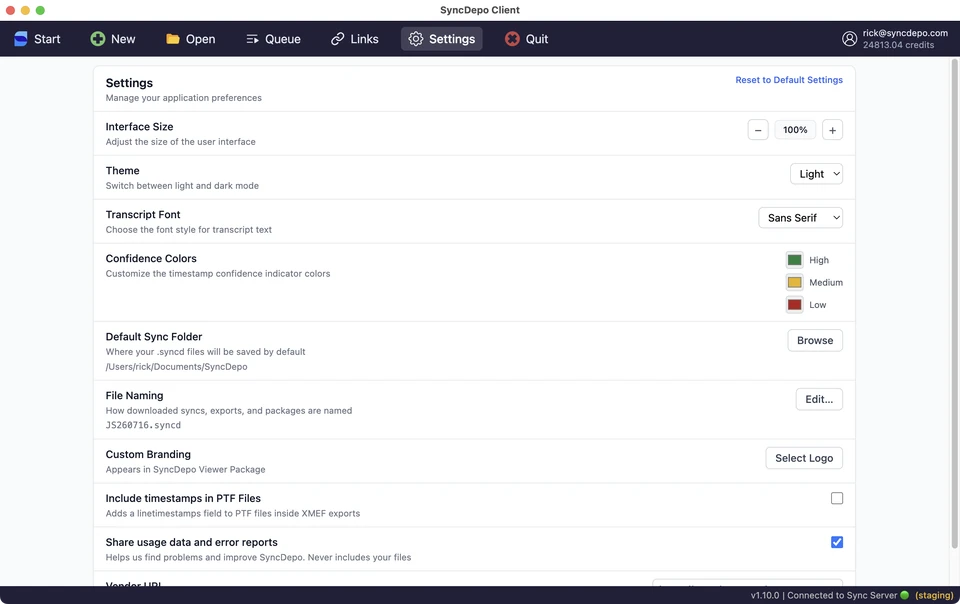
Task: Pick the Medium confidence yellow swatch
Action: [794, 282]
